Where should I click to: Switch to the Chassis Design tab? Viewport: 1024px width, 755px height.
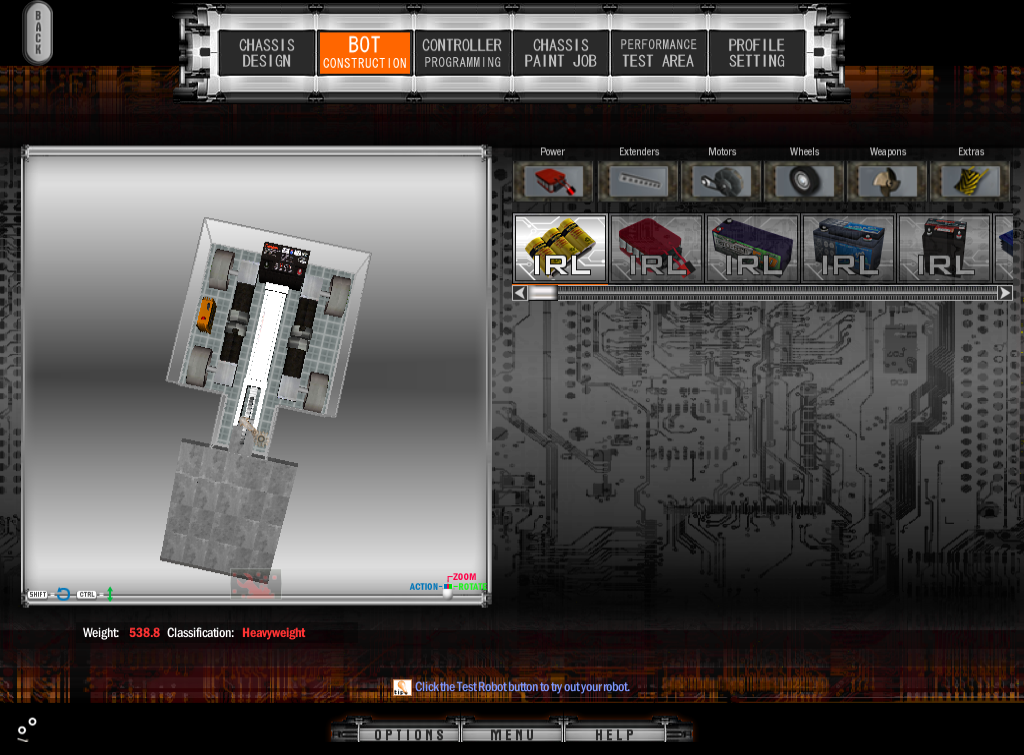click(x=267, y=53)
